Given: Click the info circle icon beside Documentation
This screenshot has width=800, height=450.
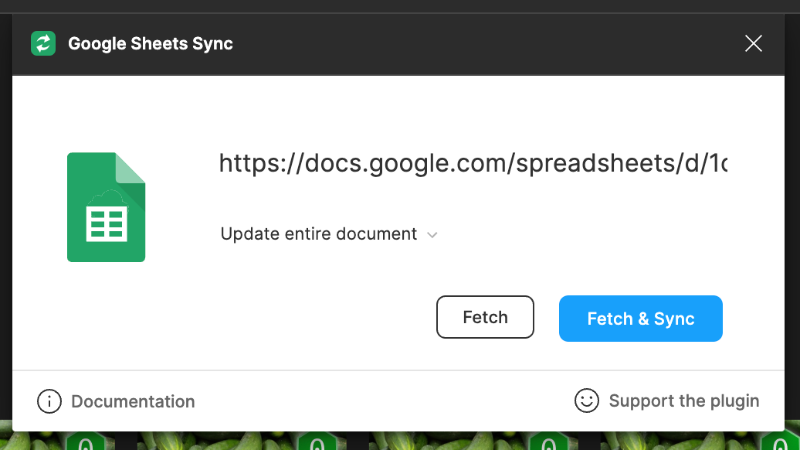Looking at the screenshot, I should point(49,401).
